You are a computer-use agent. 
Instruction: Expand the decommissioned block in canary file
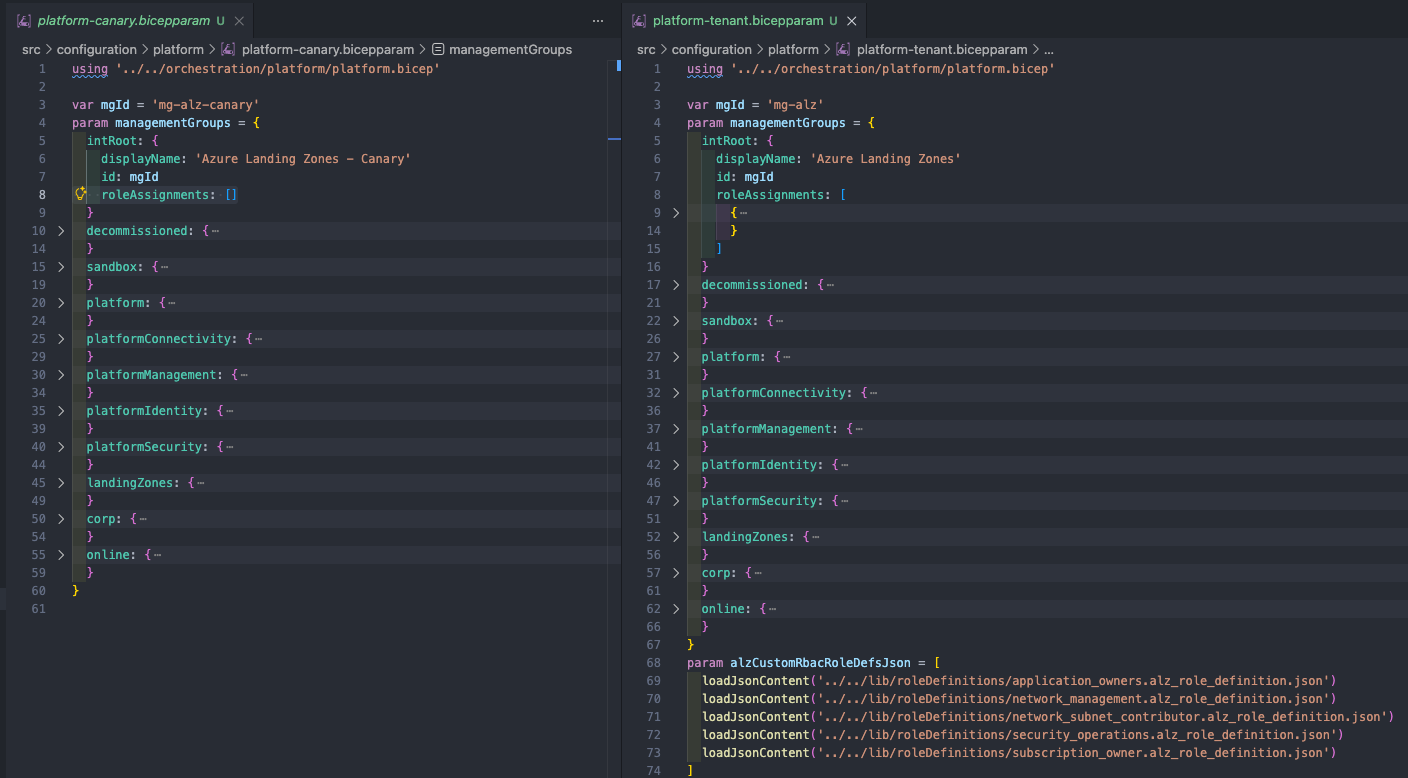coord(61,231)
